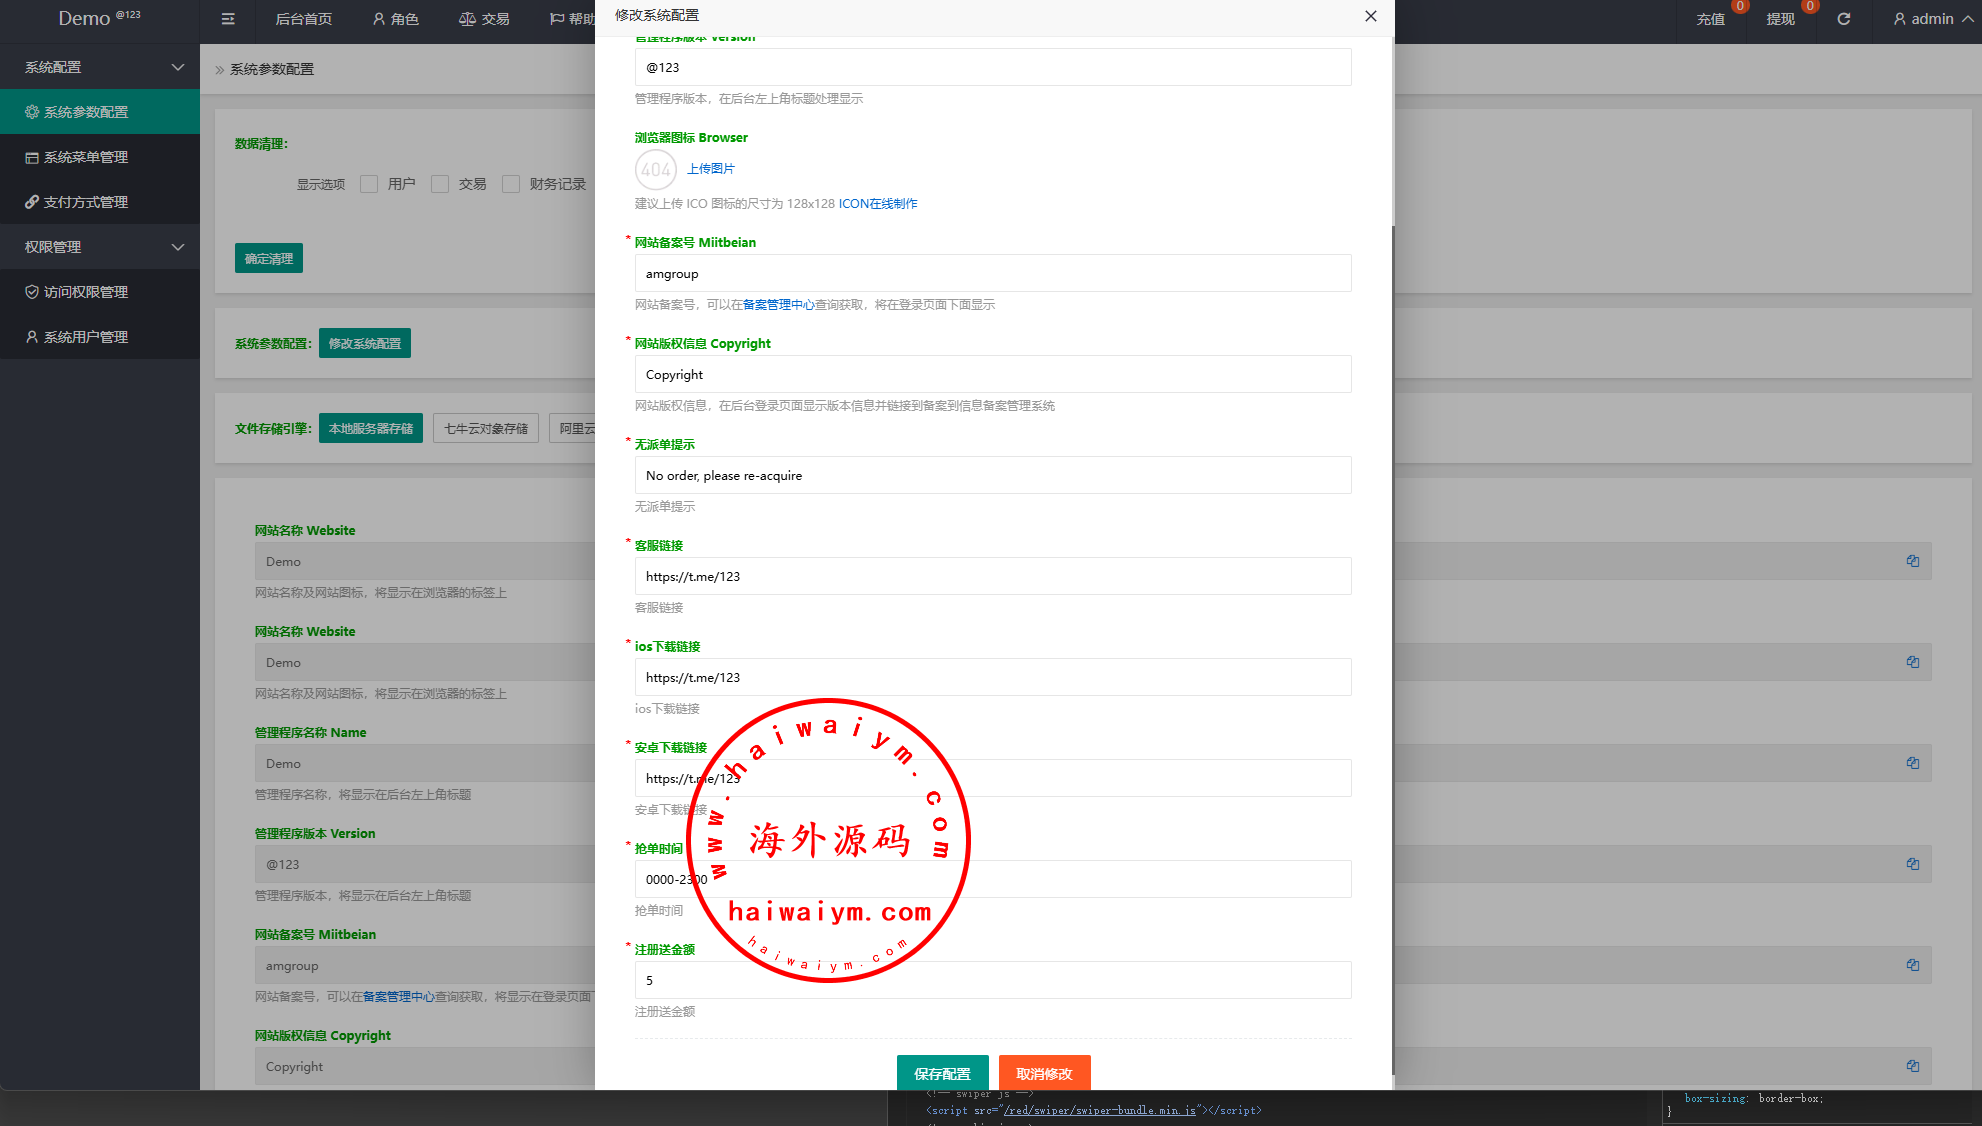Click copy icon beside @123 version field
The width and height of the screenshot is (1982, 1126).
click(x=1912, y=864)
